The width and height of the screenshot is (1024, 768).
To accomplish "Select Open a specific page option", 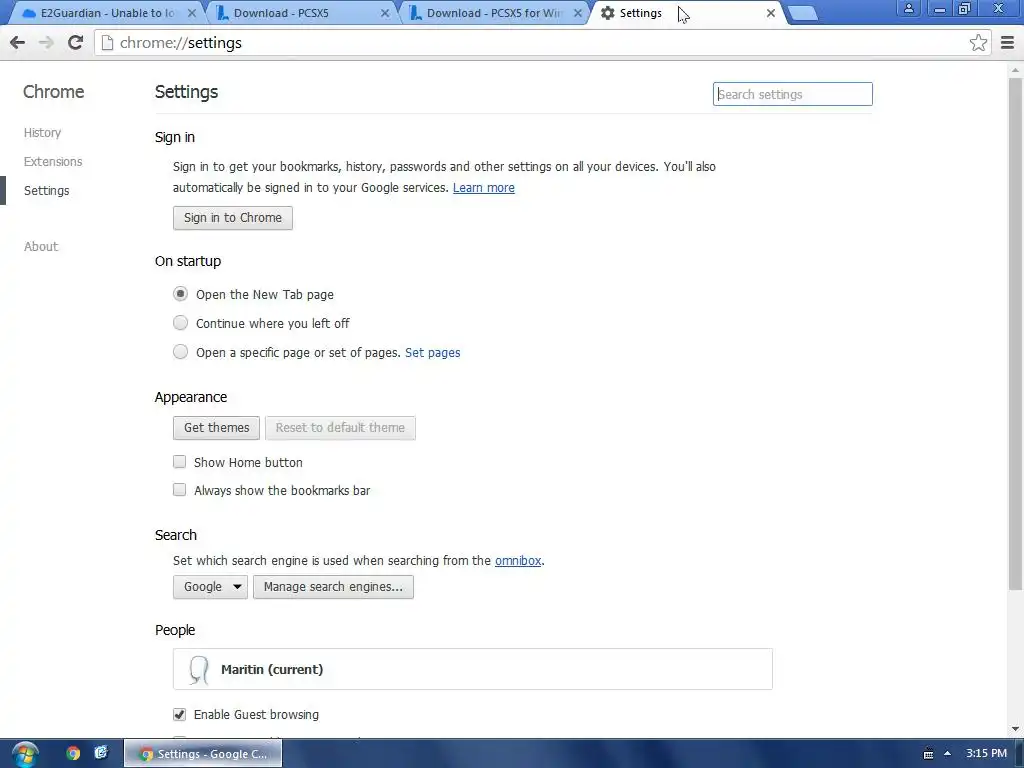I will click(180, 352).
